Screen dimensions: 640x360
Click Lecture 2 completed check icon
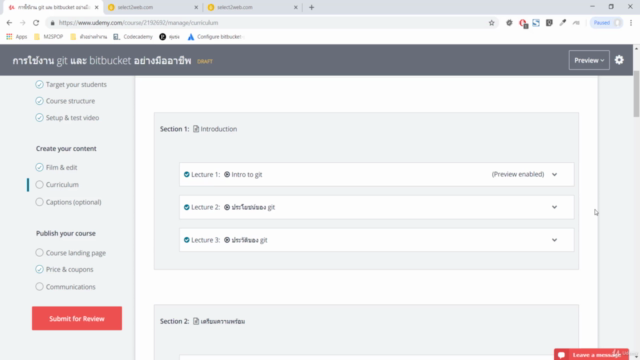pos(187,207)
